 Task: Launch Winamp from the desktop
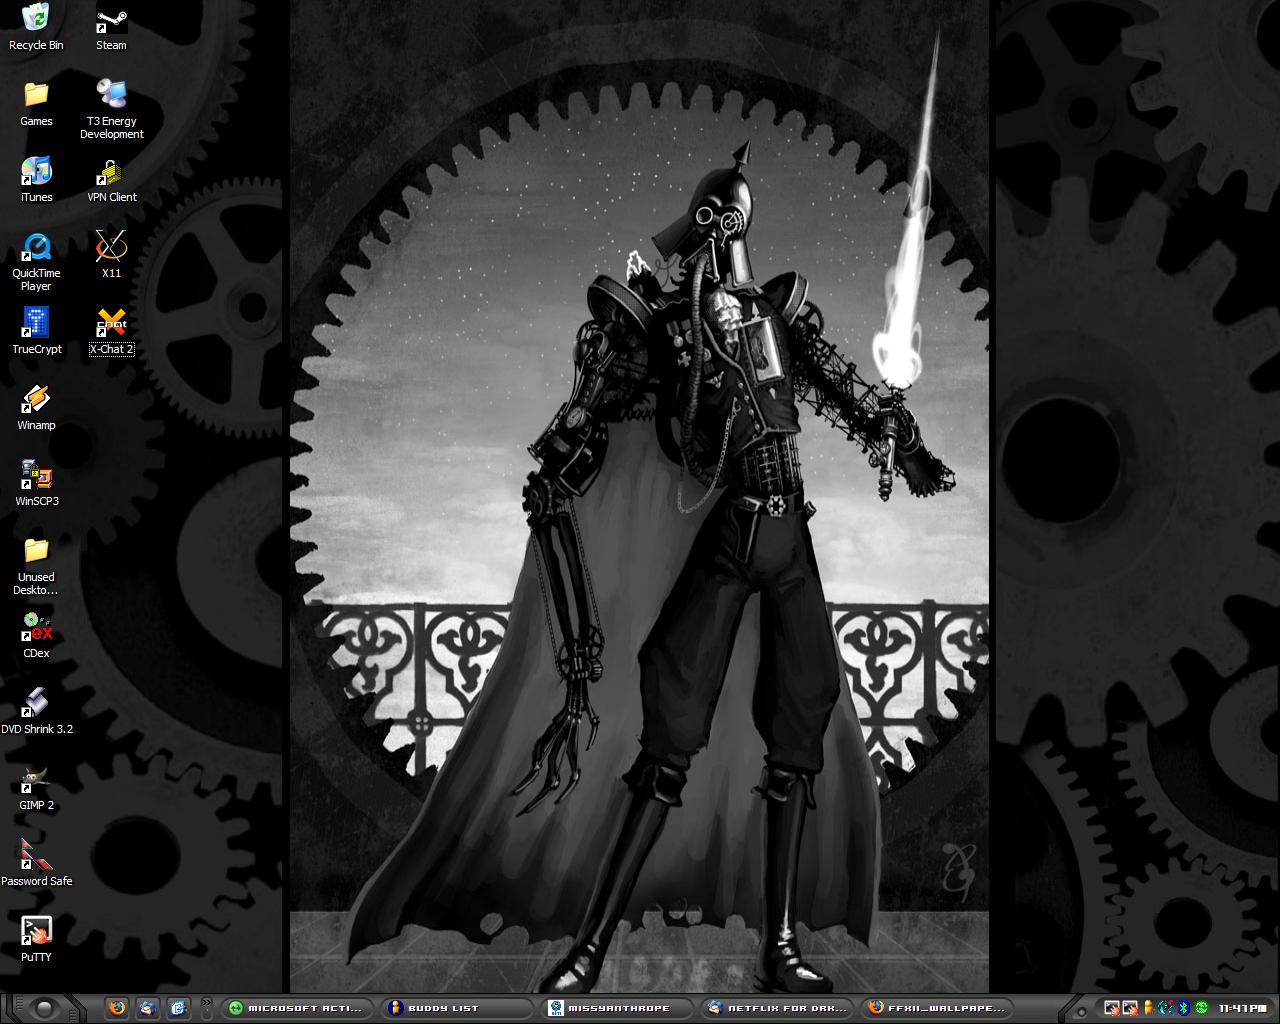[x=36, y=407]
